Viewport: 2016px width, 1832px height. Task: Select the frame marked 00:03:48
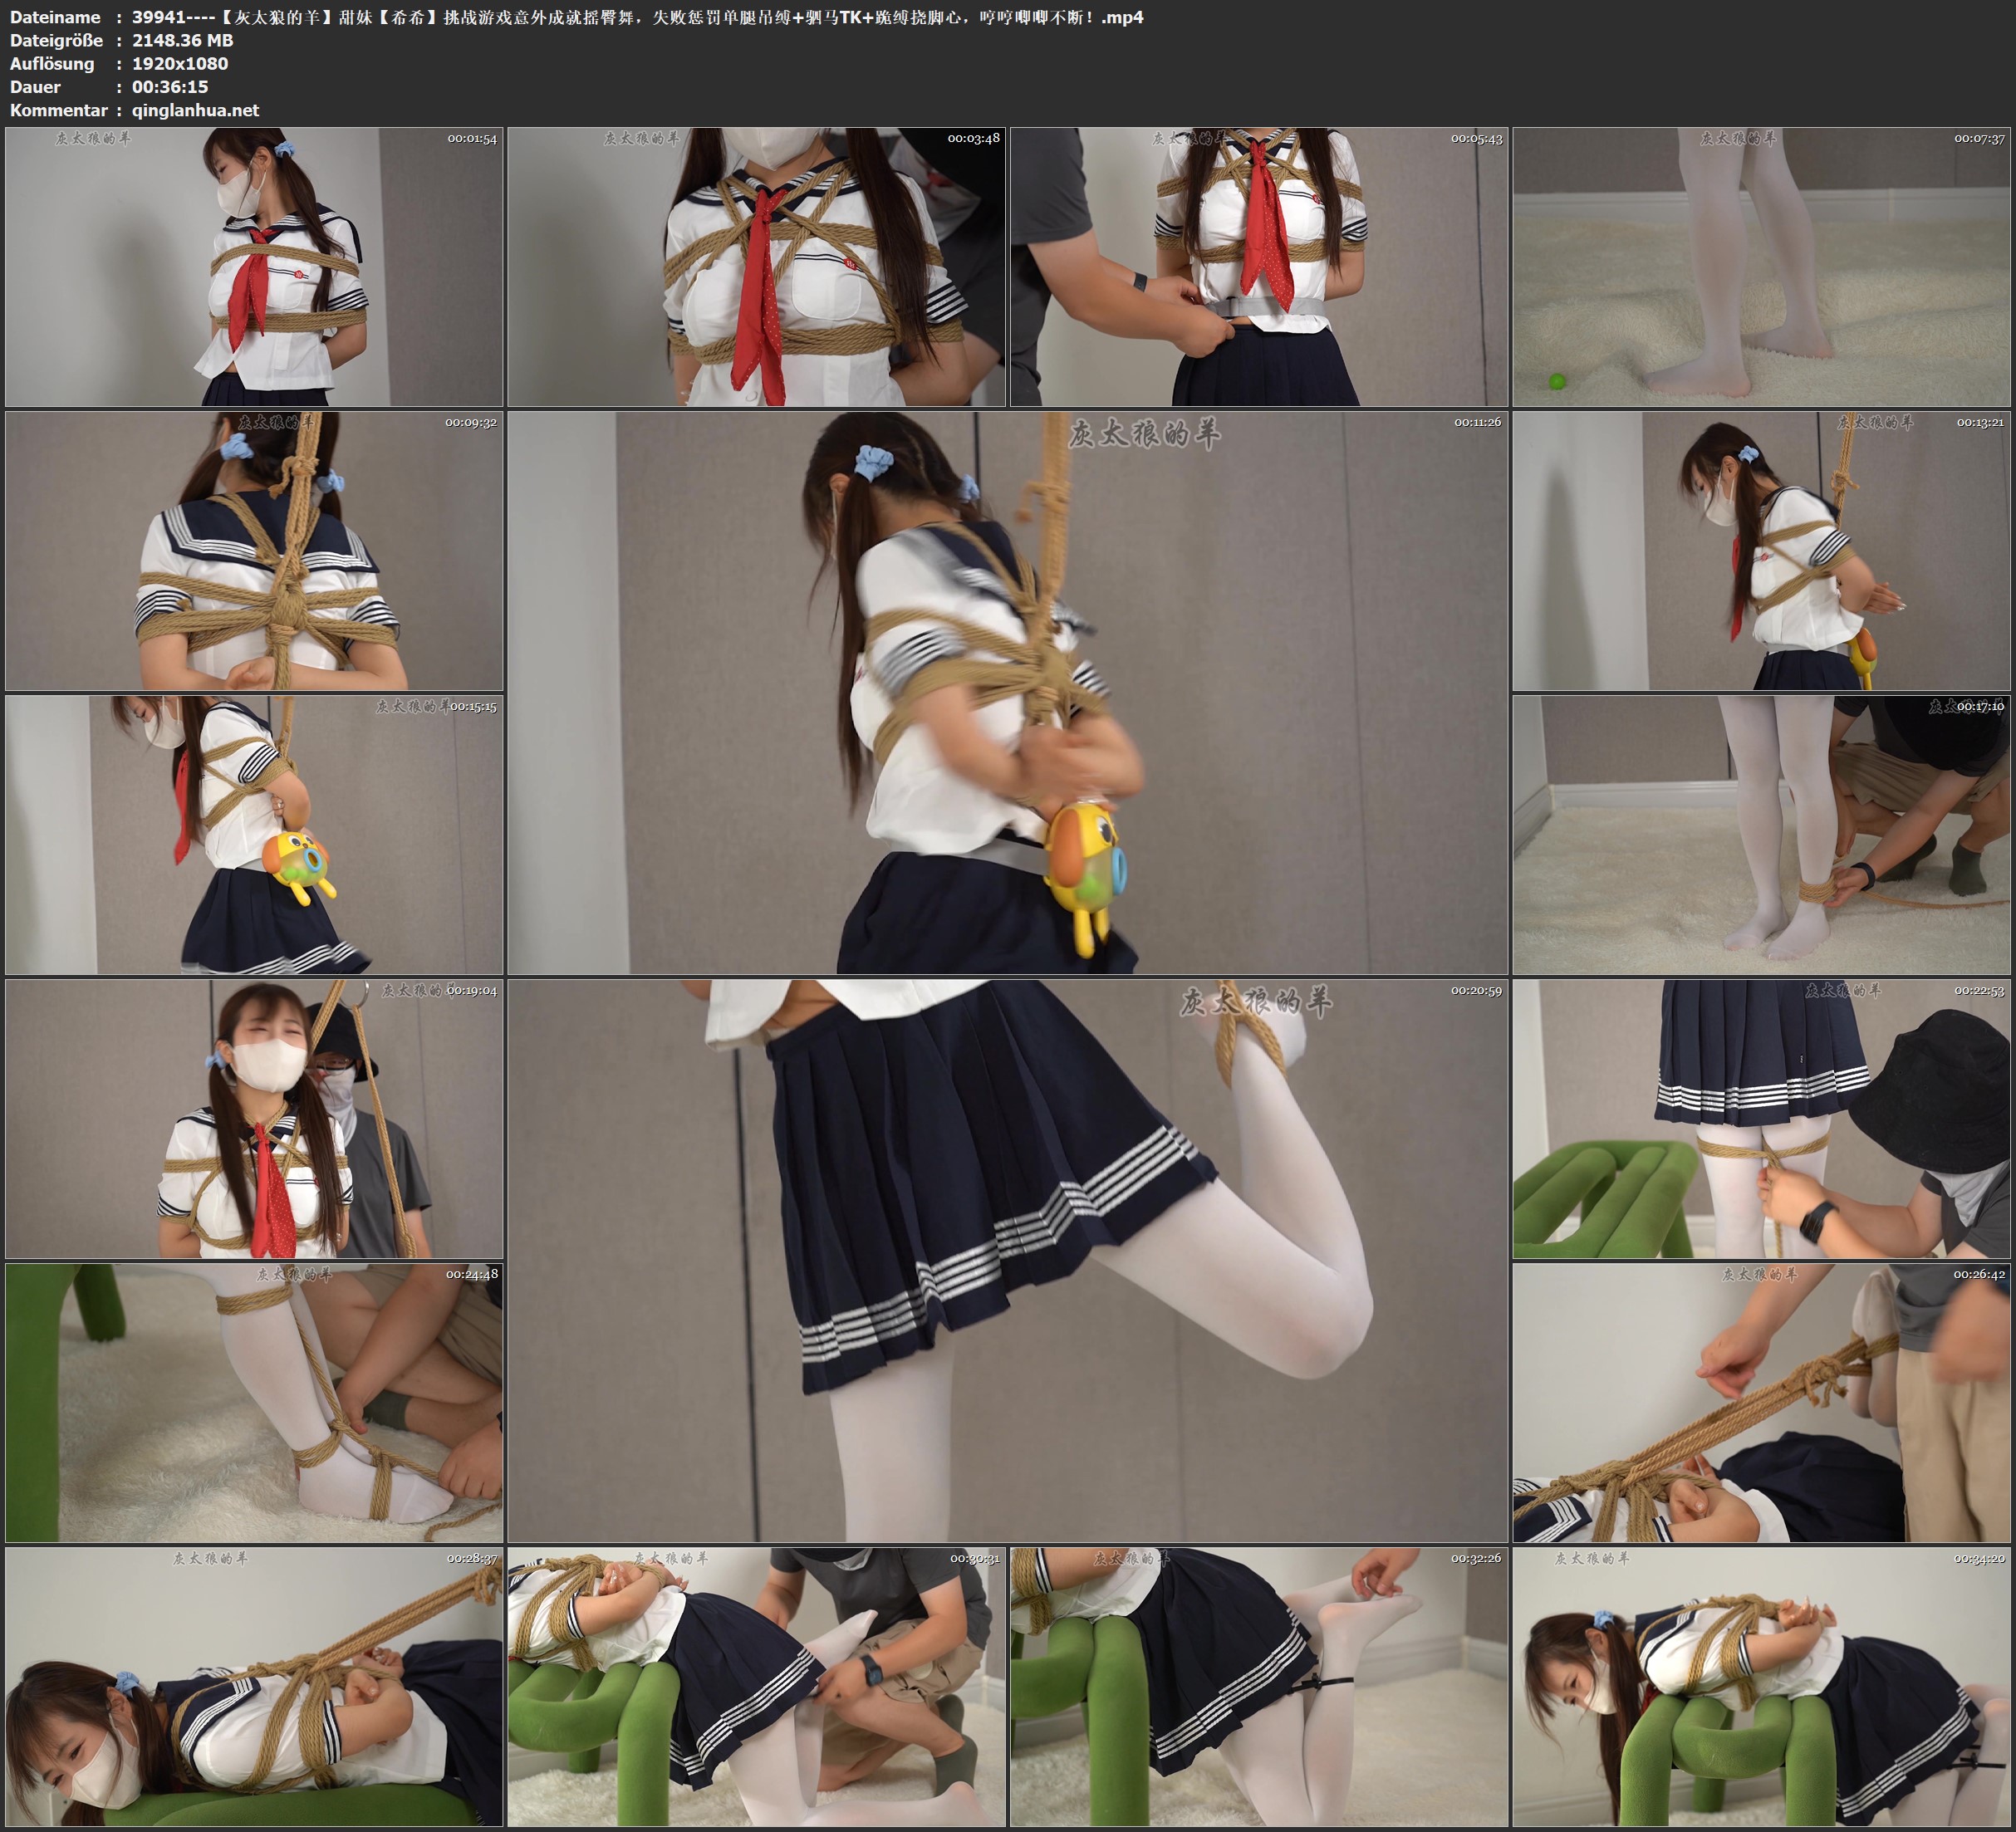(x=756, y=266)
